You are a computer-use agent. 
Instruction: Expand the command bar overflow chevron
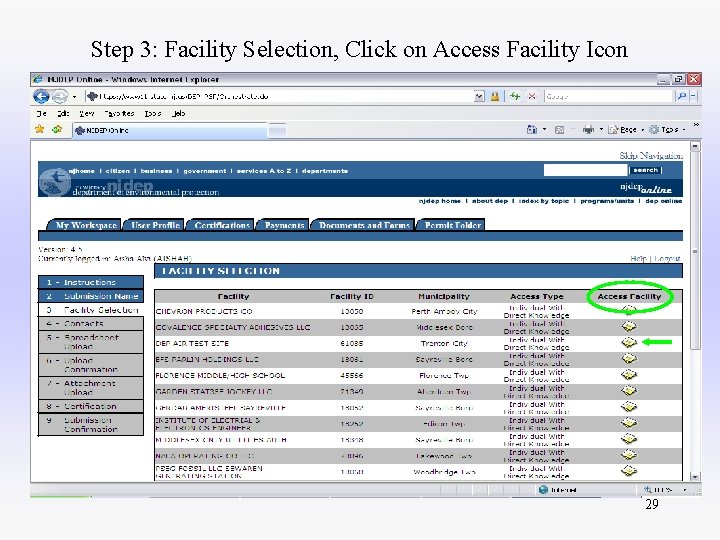pyautogui.click(x=696, y=125)
